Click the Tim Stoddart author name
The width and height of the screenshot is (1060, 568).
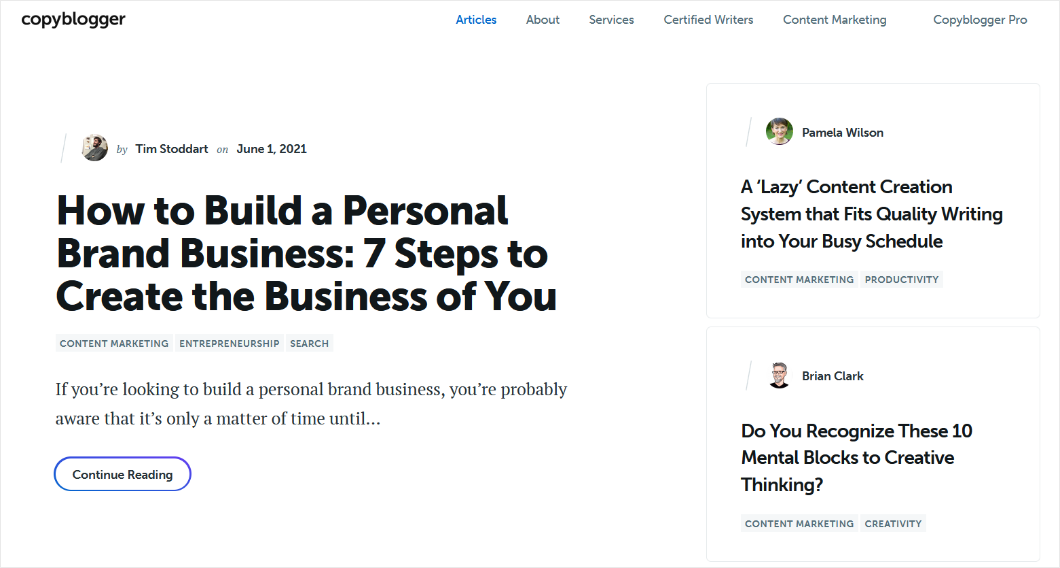point(172,149)
